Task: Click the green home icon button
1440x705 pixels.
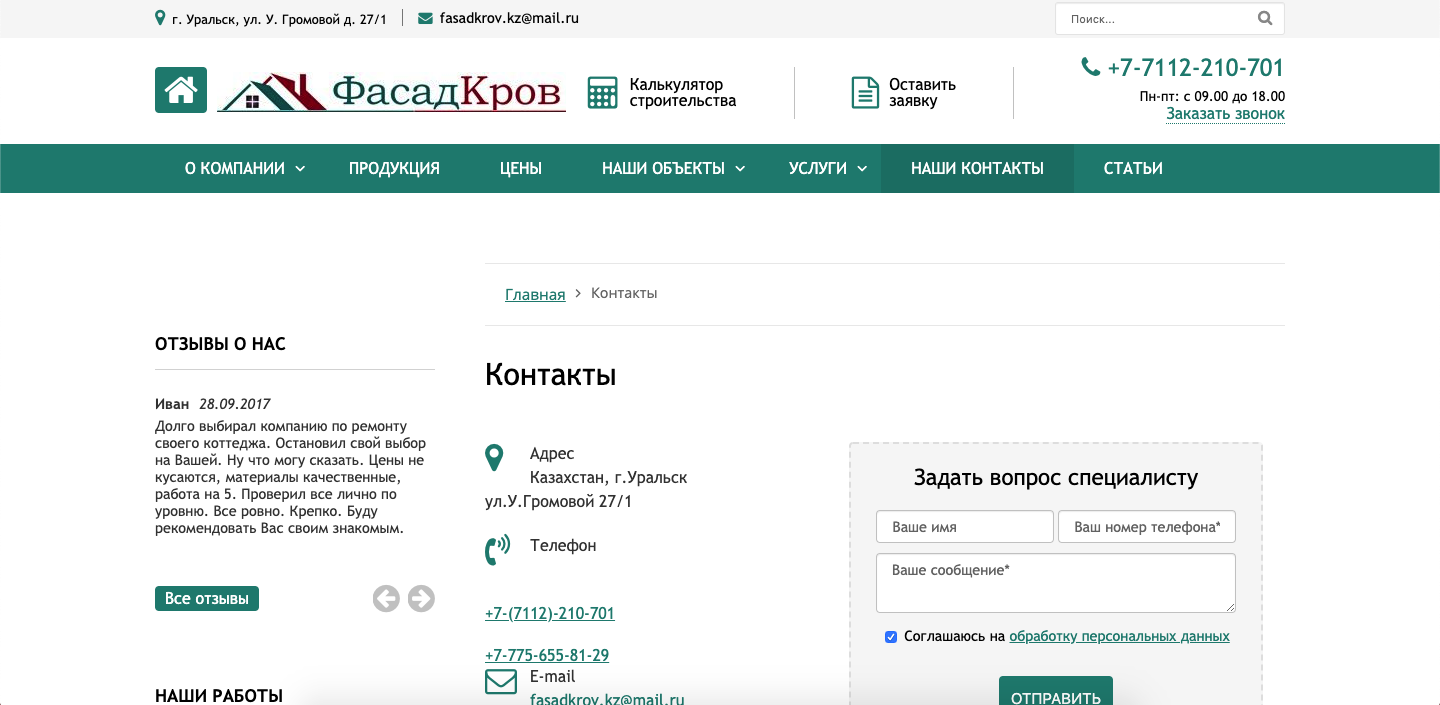Action: click(x=181, y=90)
